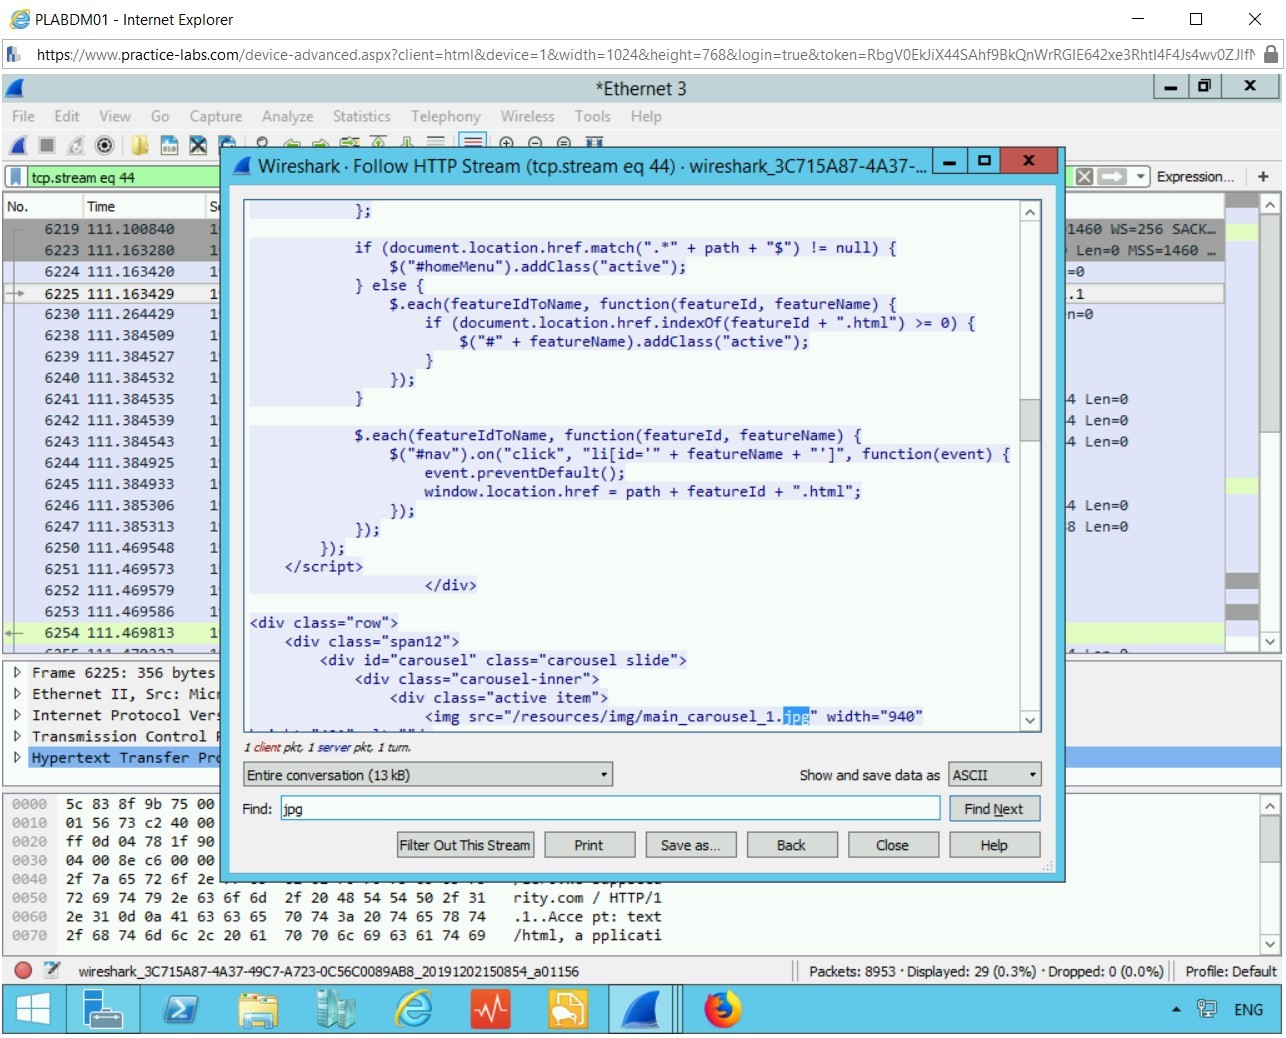Open expert information from red status circle
This screenshot has width=1286, height=1038.
pos(23,970)
